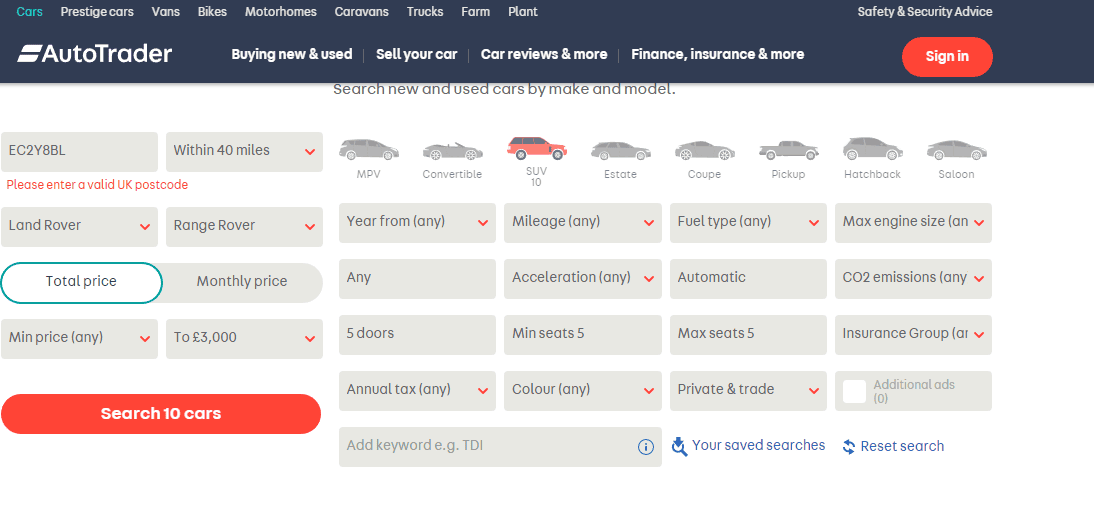This screenshot has height=508, width=1094.
Task: Open Finance, insurance & more menu
Action: (x=718, y=54)
